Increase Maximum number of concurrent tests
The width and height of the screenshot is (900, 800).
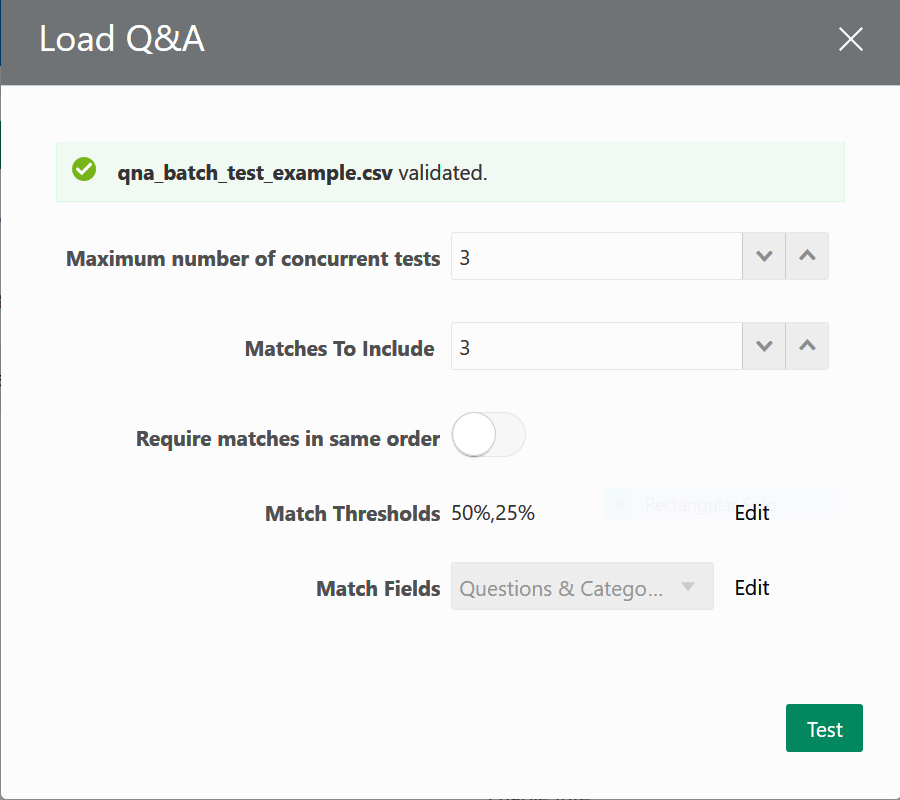[807, 256]
